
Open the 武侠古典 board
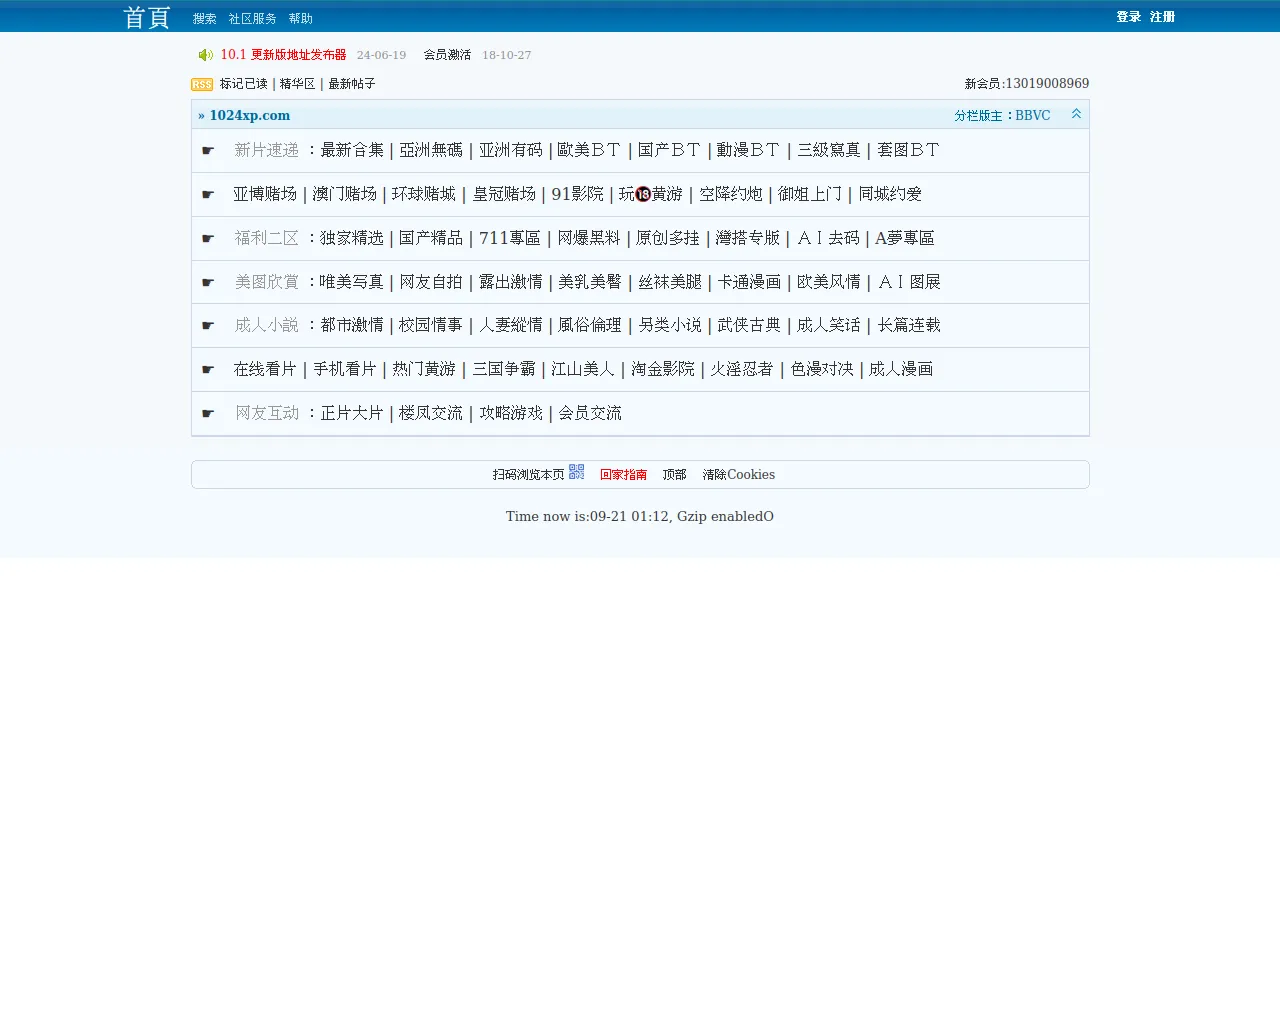pyautogui.click(x=749, y=325)
